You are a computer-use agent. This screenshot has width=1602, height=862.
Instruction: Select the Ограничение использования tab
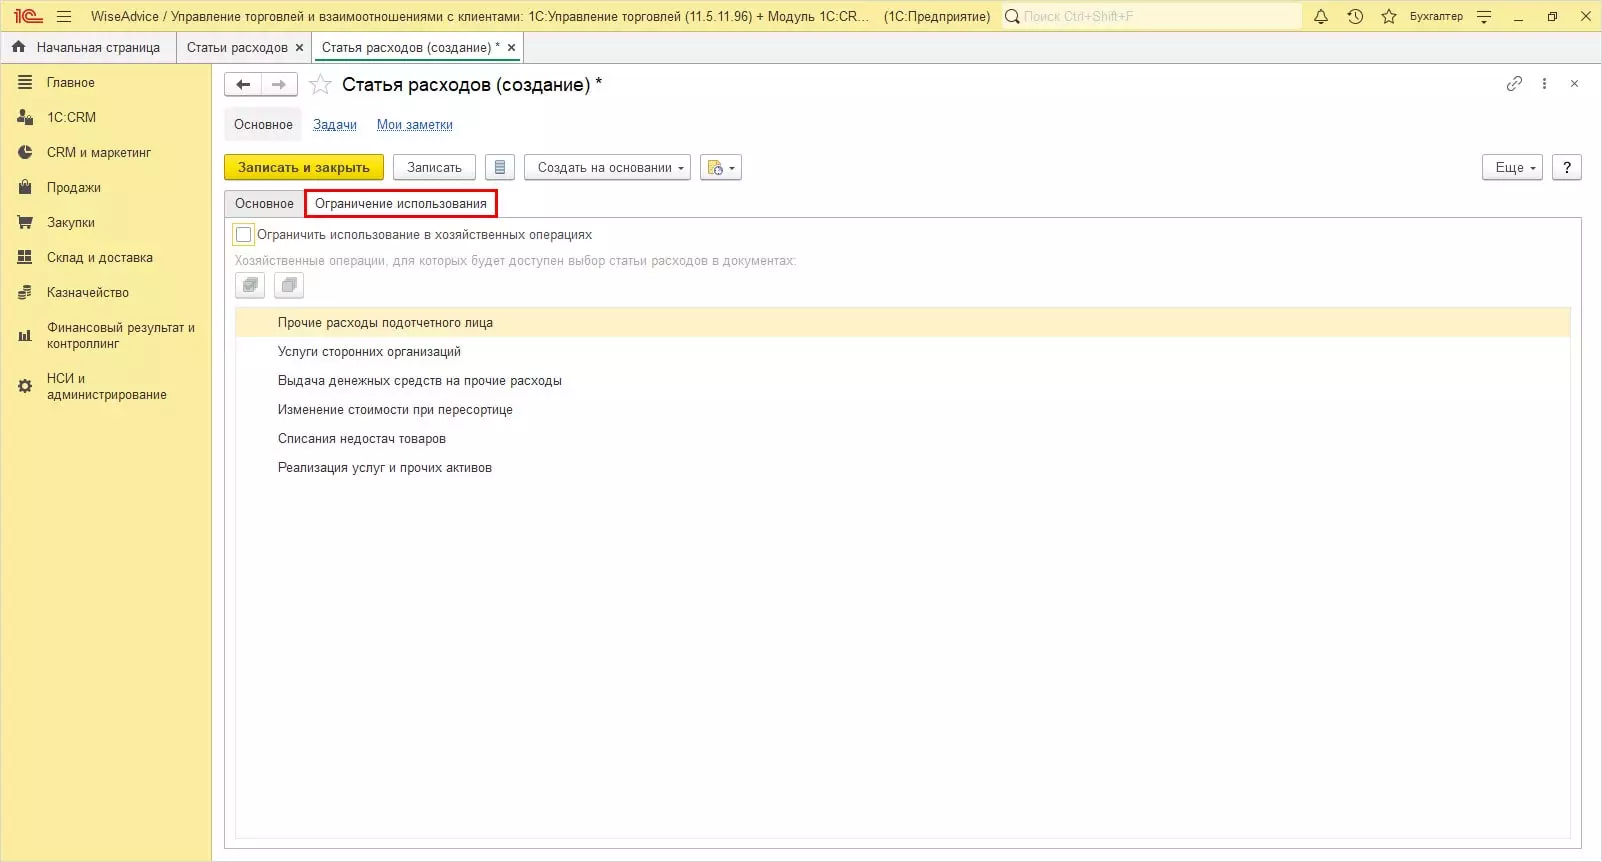tap(401, 203)
